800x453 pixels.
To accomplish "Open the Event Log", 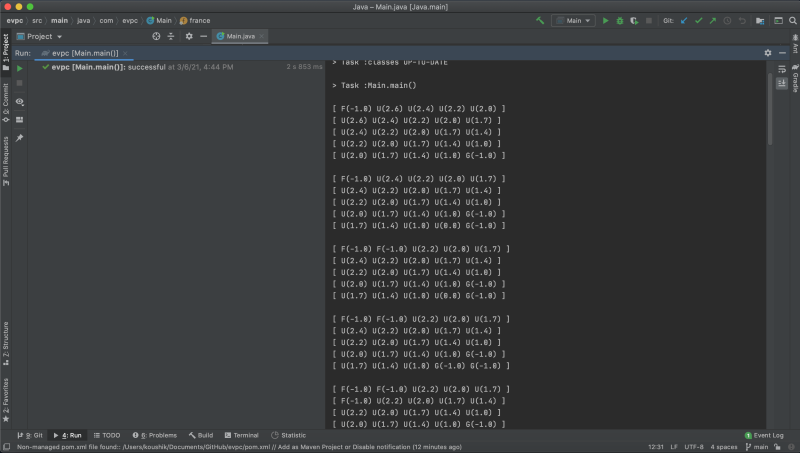I will [764, 435].
